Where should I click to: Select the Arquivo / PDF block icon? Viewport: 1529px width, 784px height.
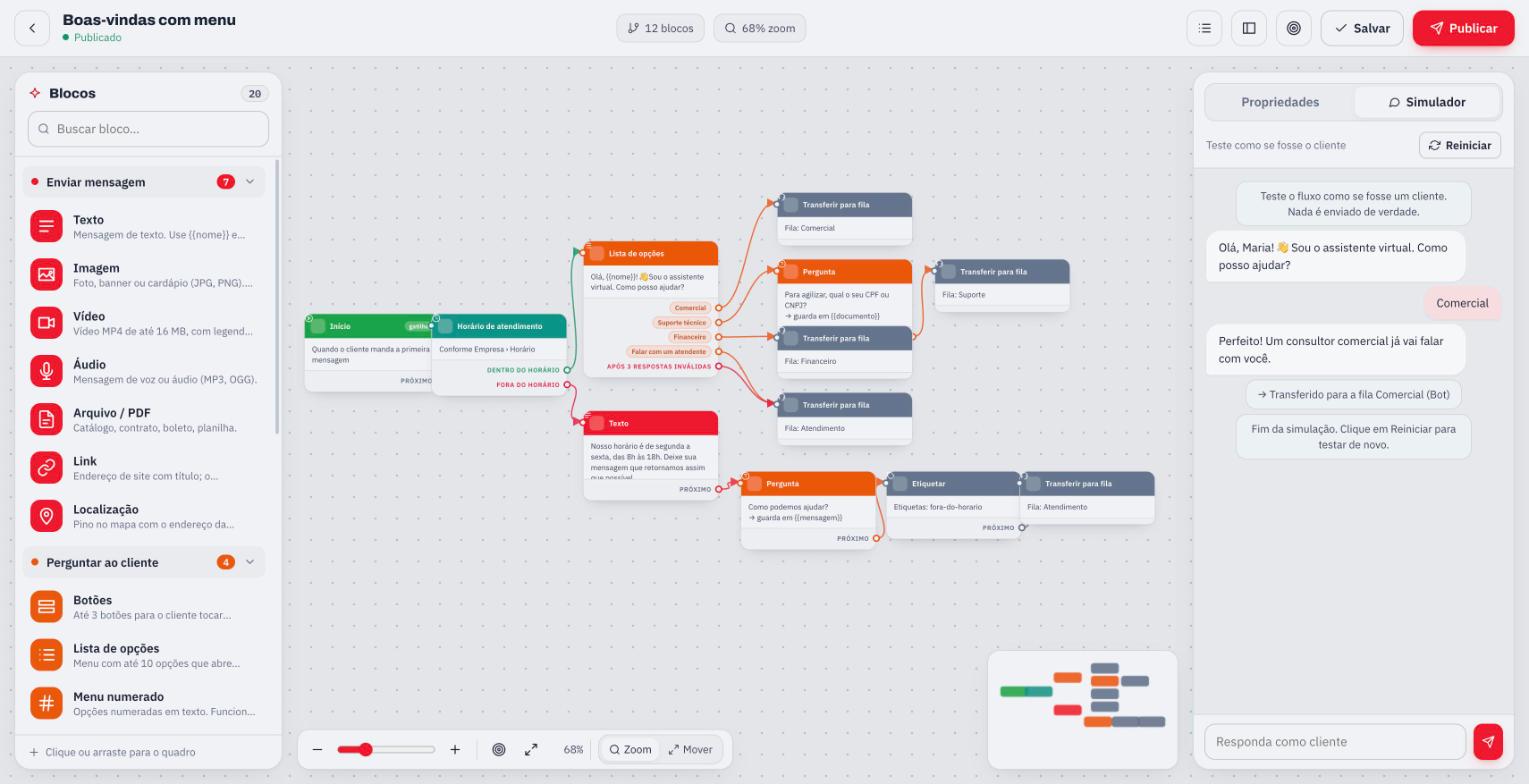(46, 419)
